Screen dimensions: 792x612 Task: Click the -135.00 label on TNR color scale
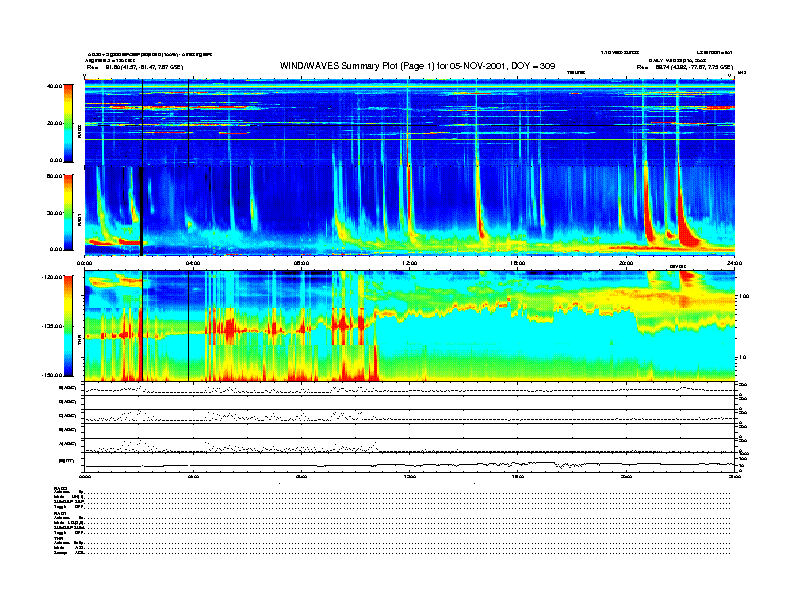tap(52, 326)
